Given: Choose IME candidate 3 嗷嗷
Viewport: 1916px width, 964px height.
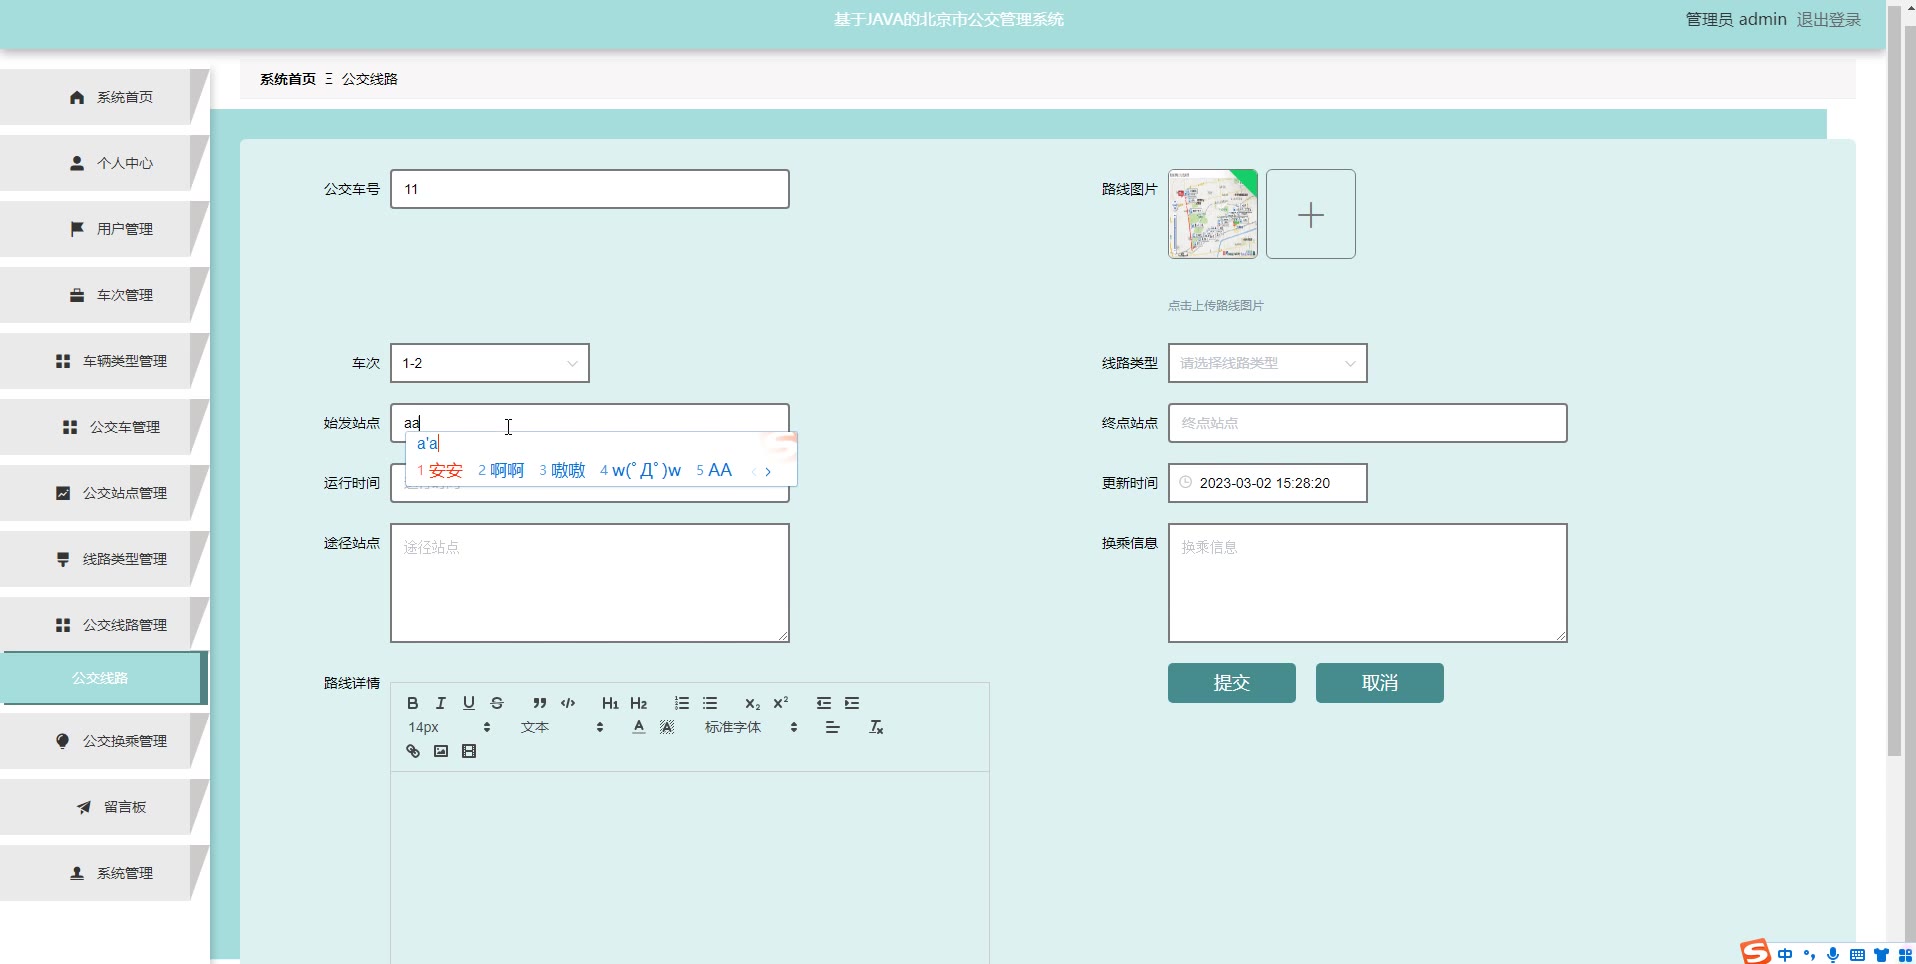Looking at the screenshot, I should (562, 470).
